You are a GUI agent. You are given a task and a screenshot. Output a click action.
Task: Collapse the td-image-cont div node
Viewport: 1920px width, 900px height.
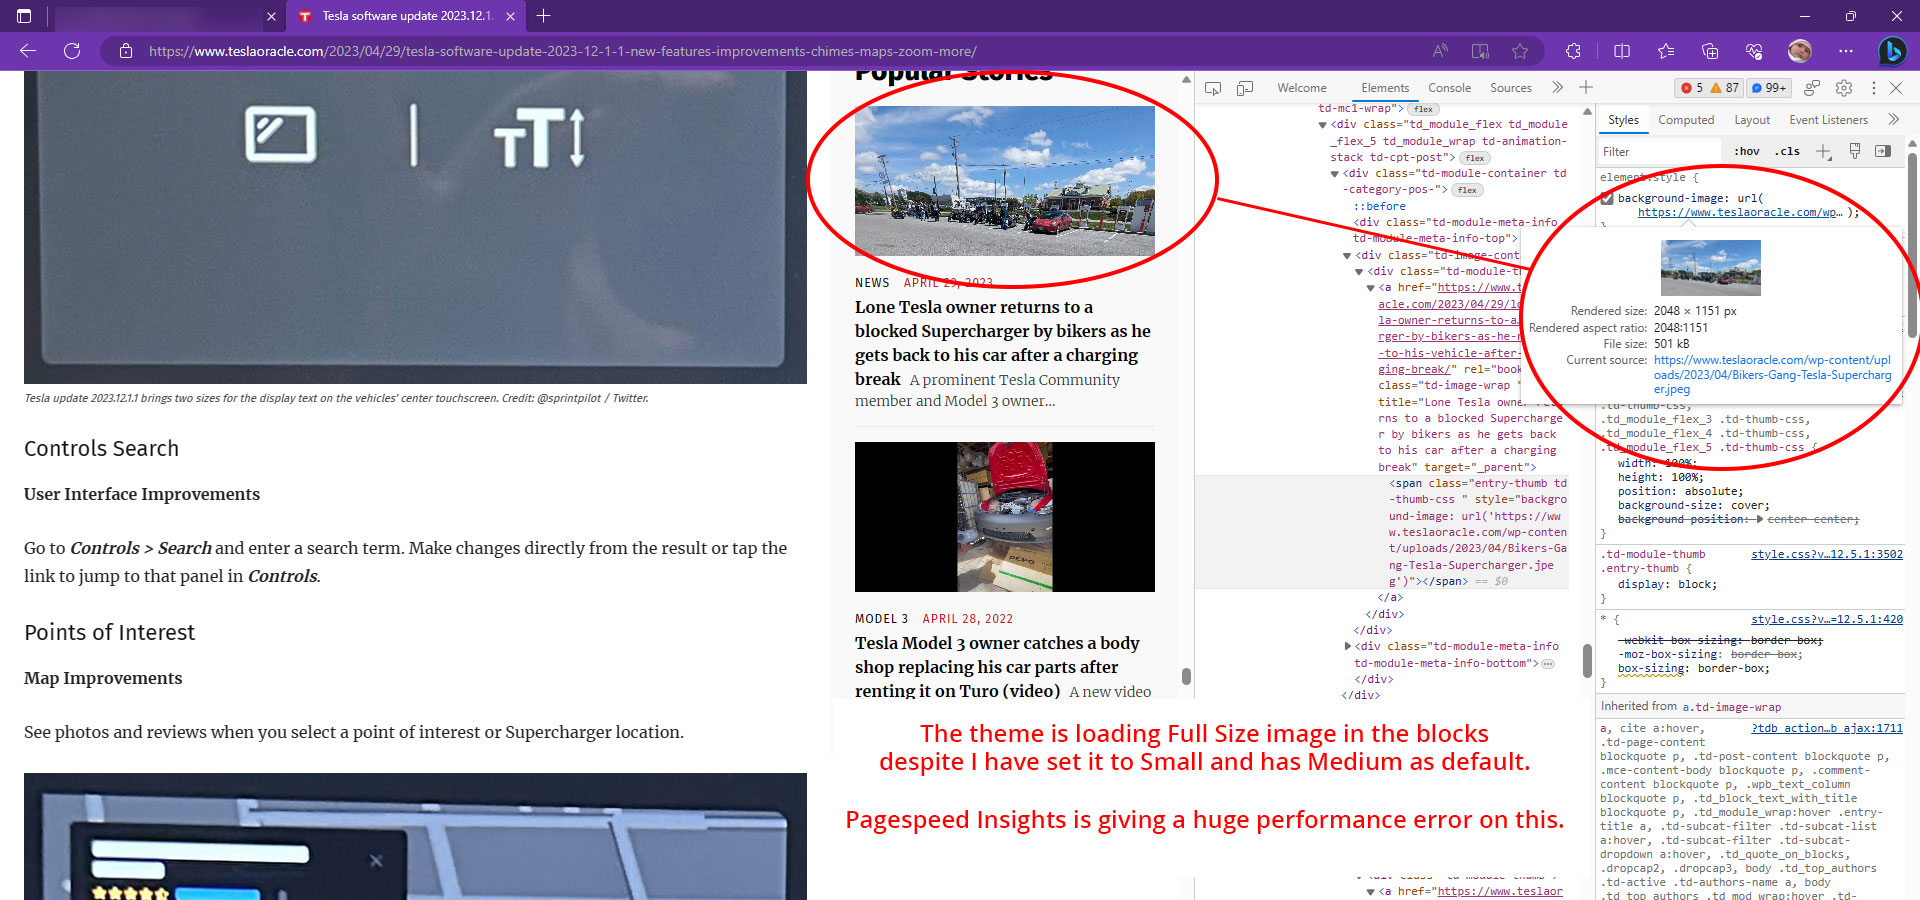point(1347,256)
